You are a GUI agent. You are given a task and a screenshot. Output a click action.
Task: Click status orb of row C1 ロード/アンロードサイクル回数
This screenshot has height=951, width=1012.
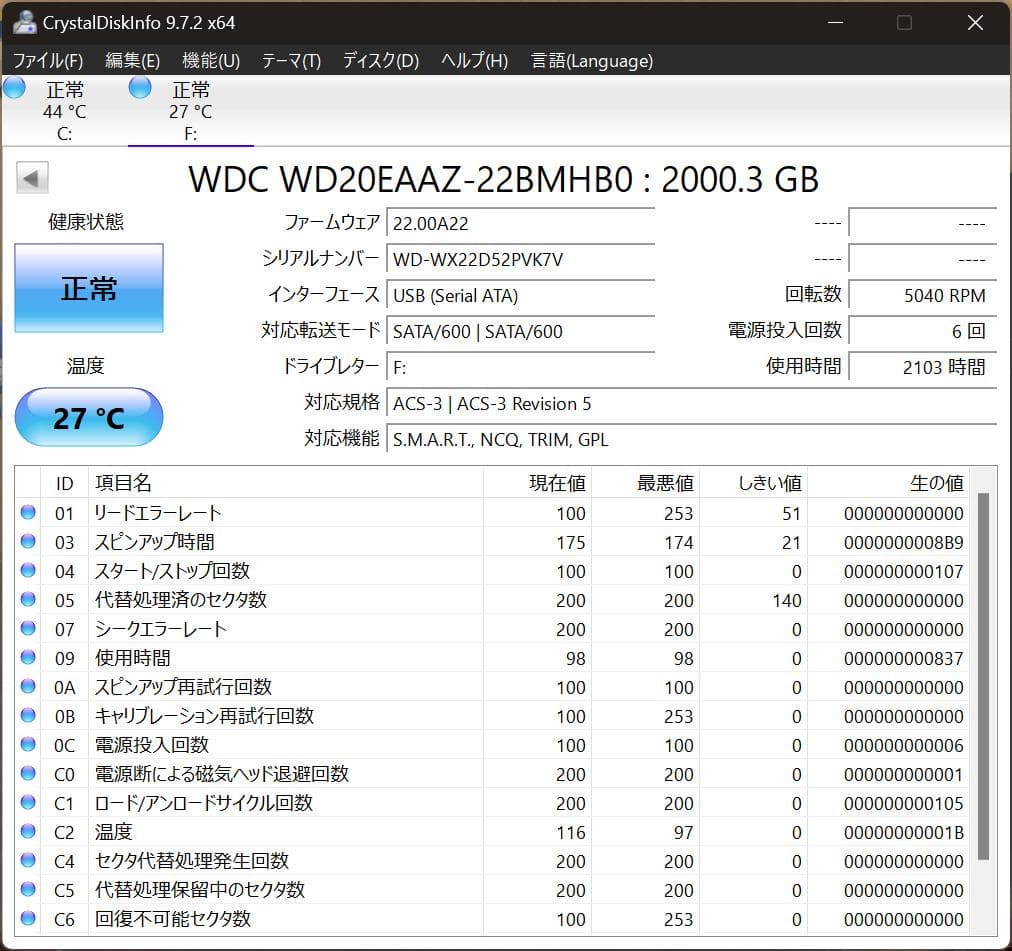[x=28, y=803]
